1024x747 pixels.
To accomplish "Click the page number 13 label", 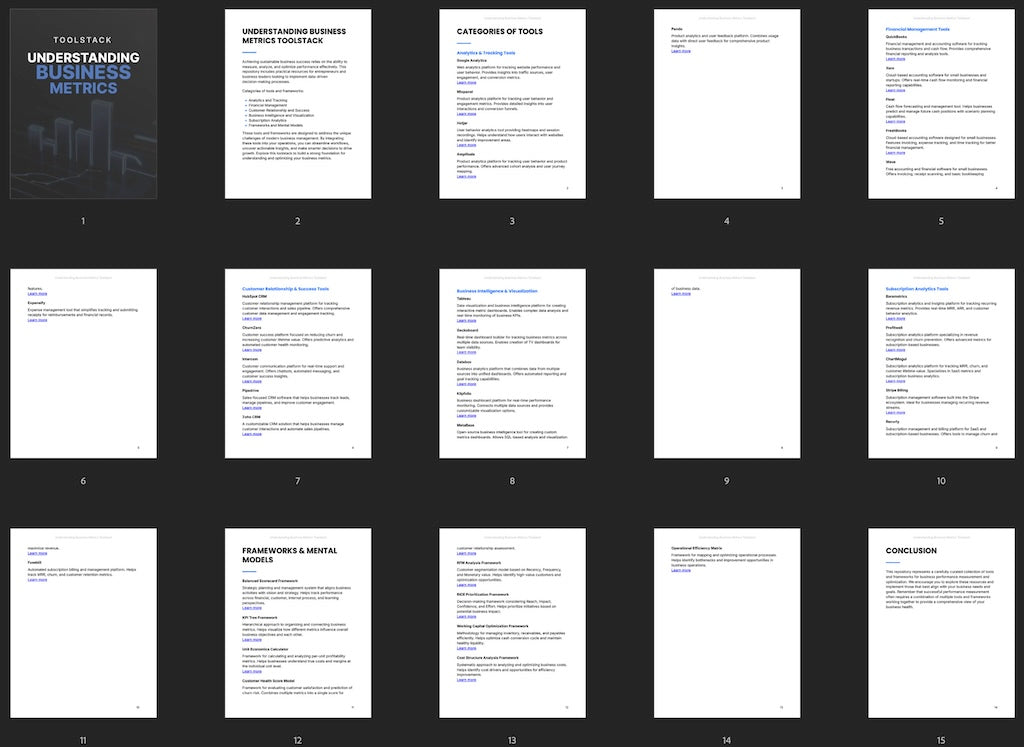I will 512,740.
